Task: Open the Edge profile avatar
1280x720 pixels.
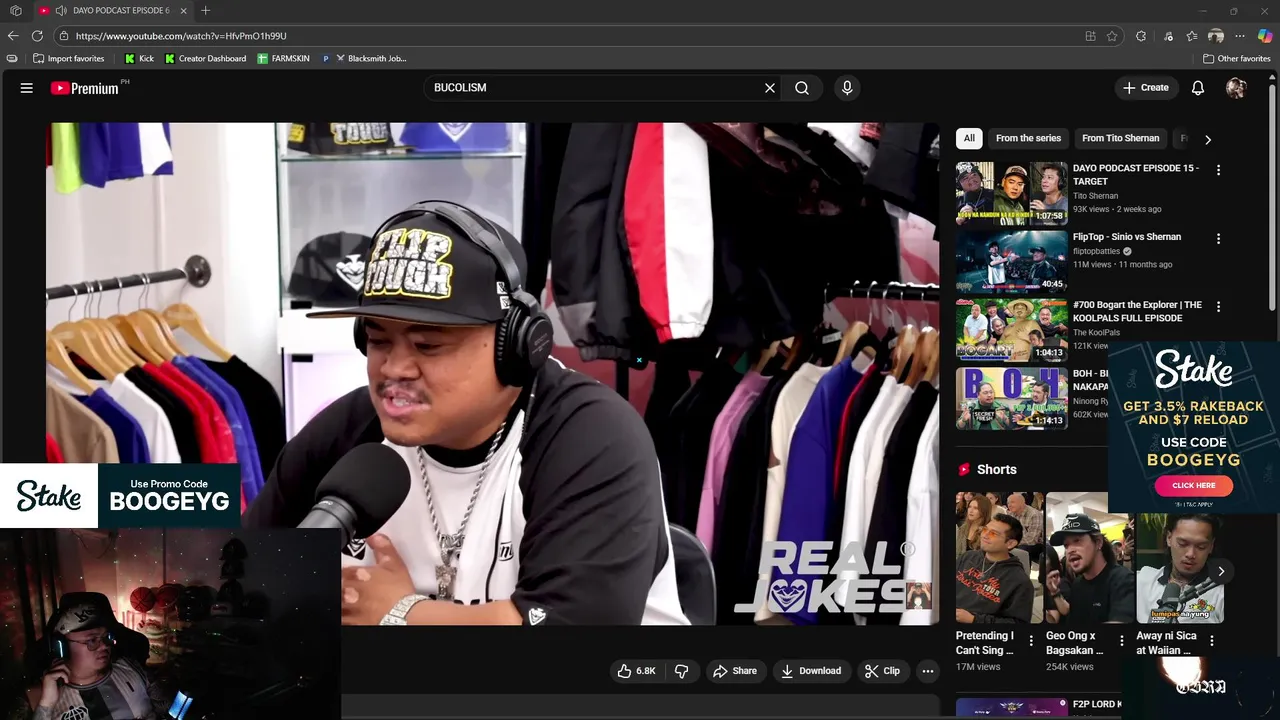Action: 1216,36
